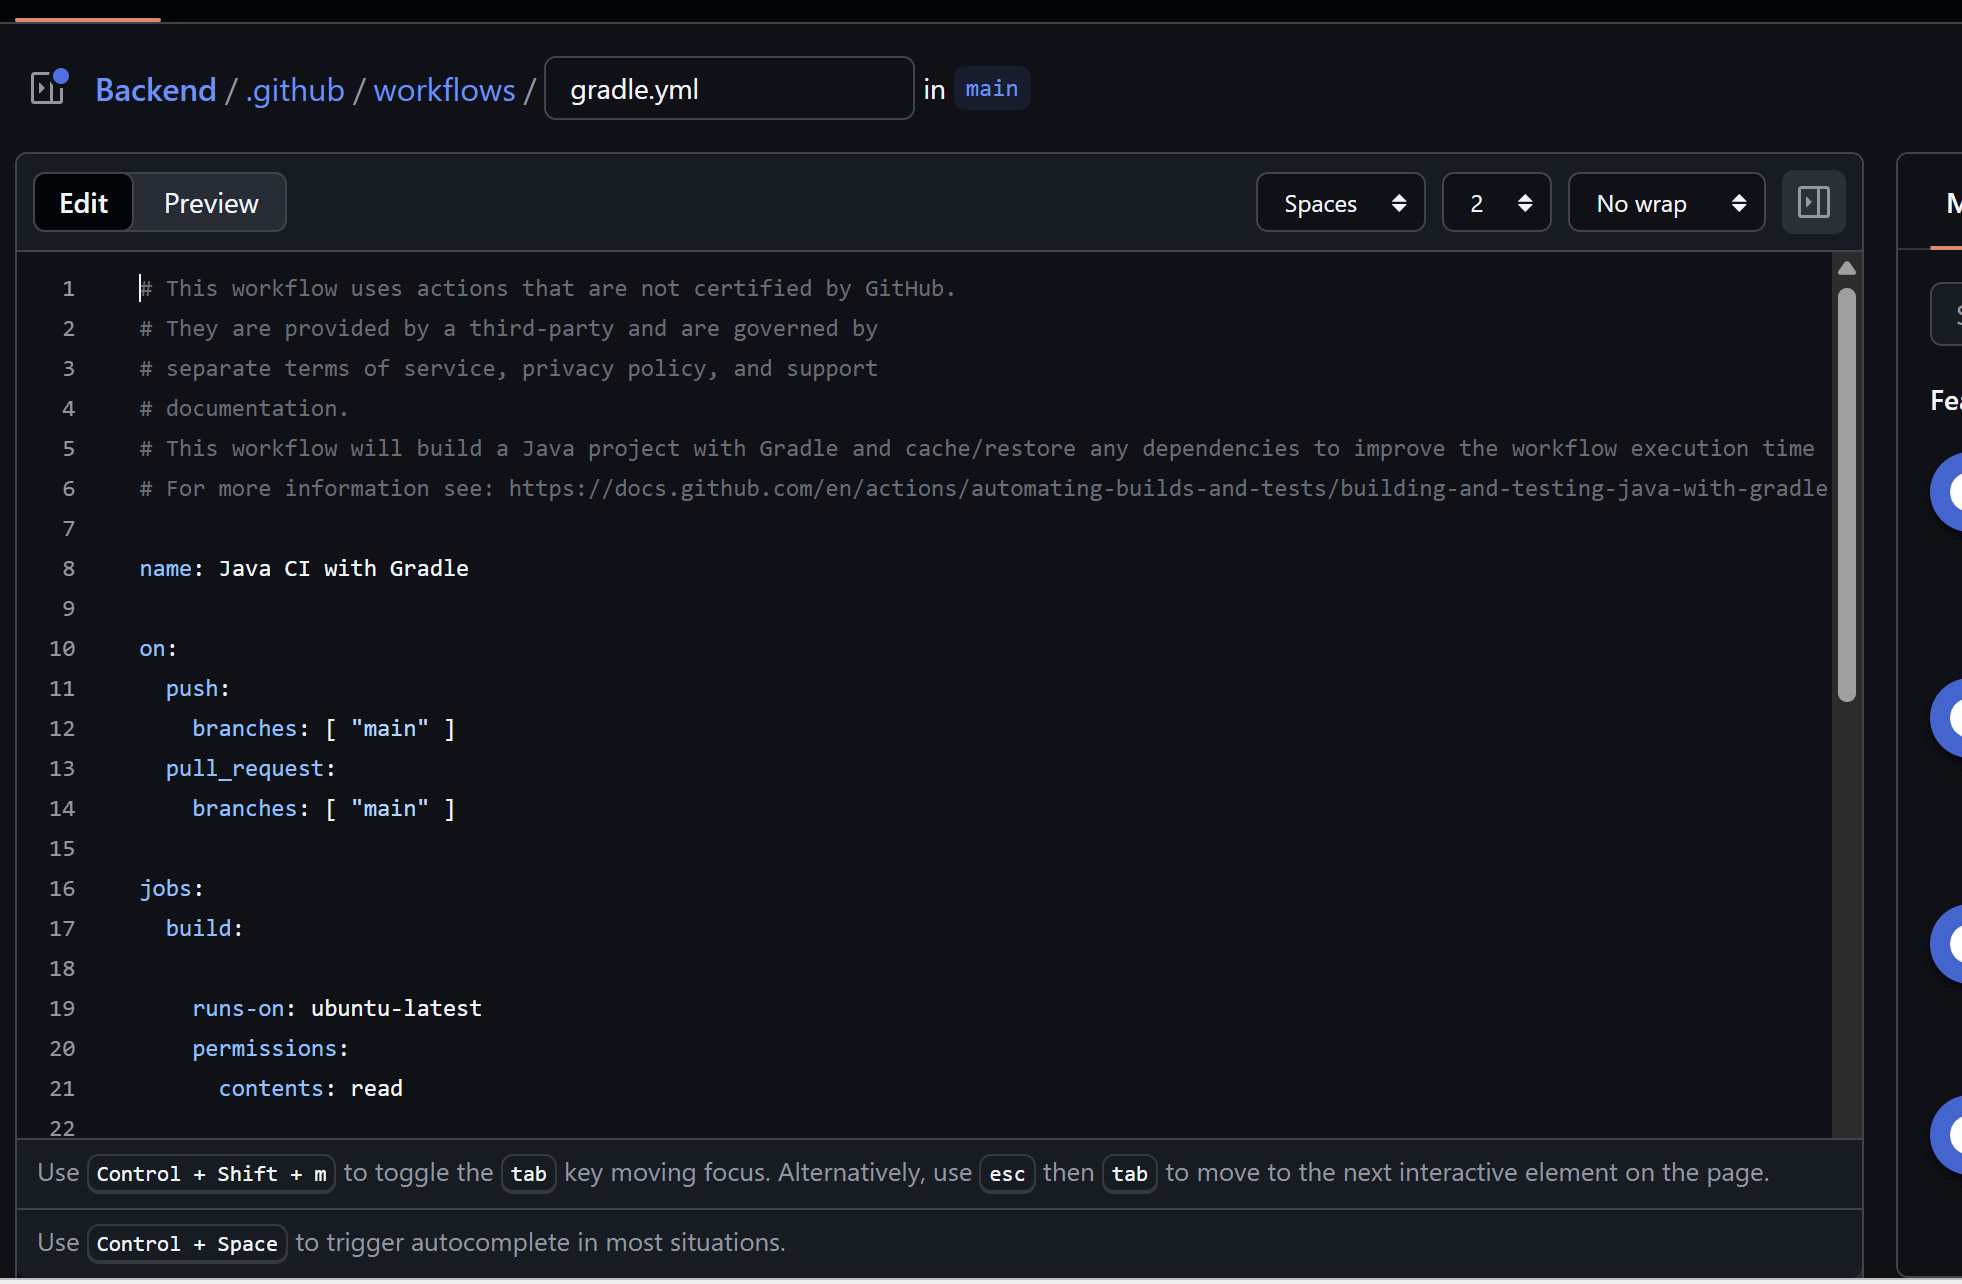Viewport: 1962px width, 1284px height.
Task: Open the topmost featured action icon
Action: point(1948,491)
